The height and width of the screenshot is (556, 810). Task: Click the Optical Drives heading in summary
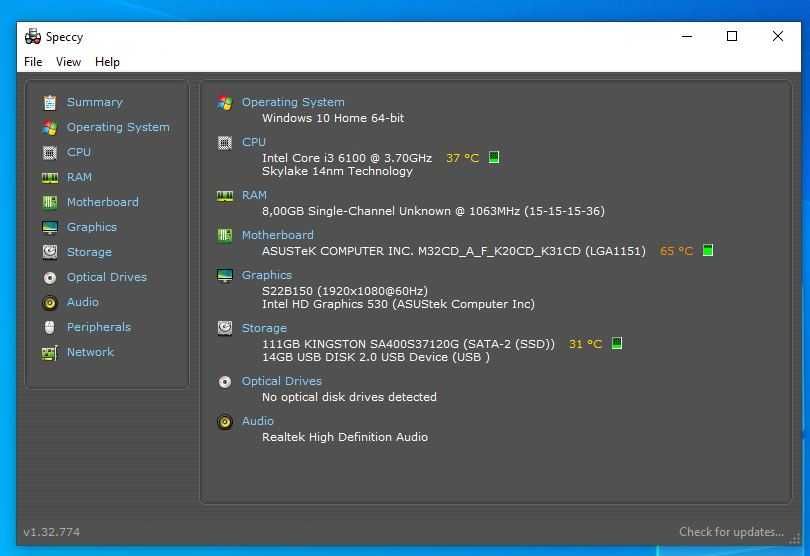coord(282,381)
